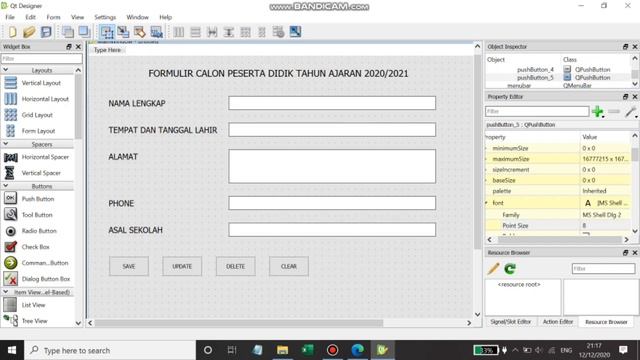640x360 pixels.
Task: Click the New Form toolbar icon
Action: pos(13,32)
